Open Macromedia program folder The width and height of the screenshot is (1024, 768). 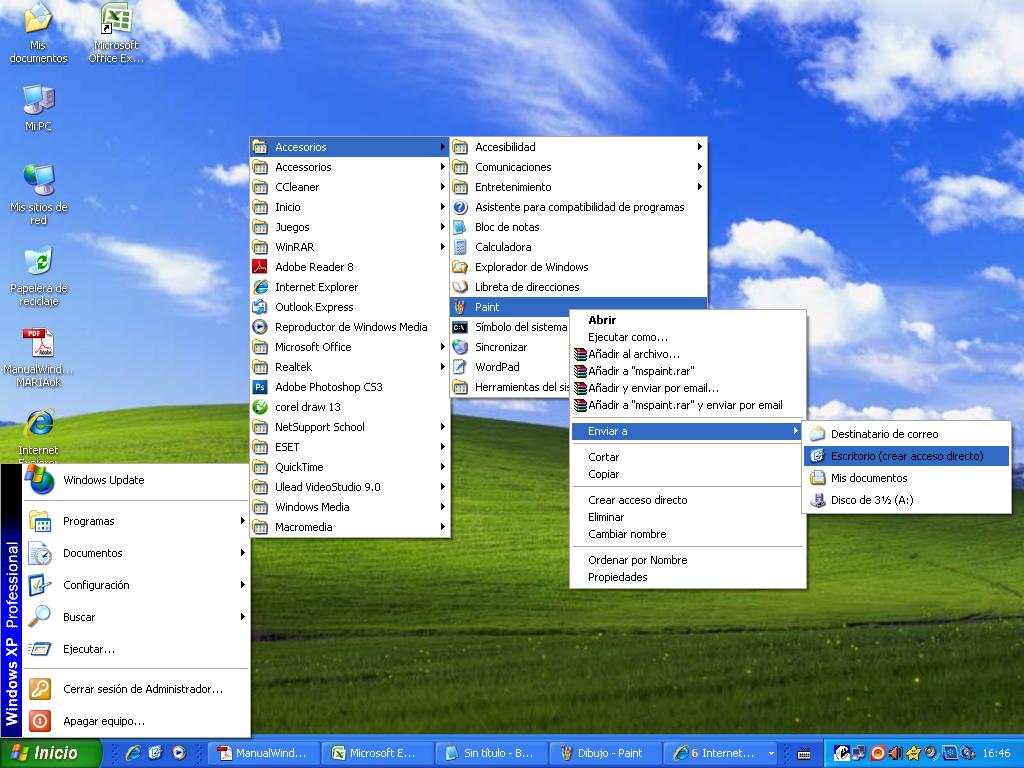click(x=350, y=527)
